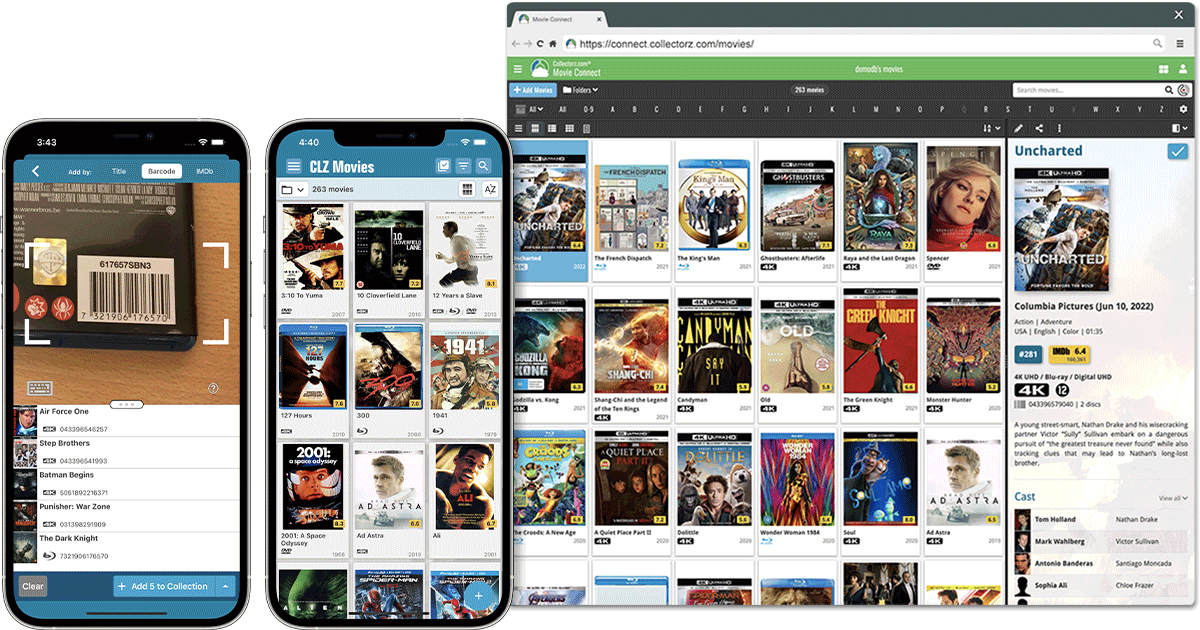Click Movie Connect browser tab
This screenshot has width=1200, height=630.
click(x=560, y=18)
